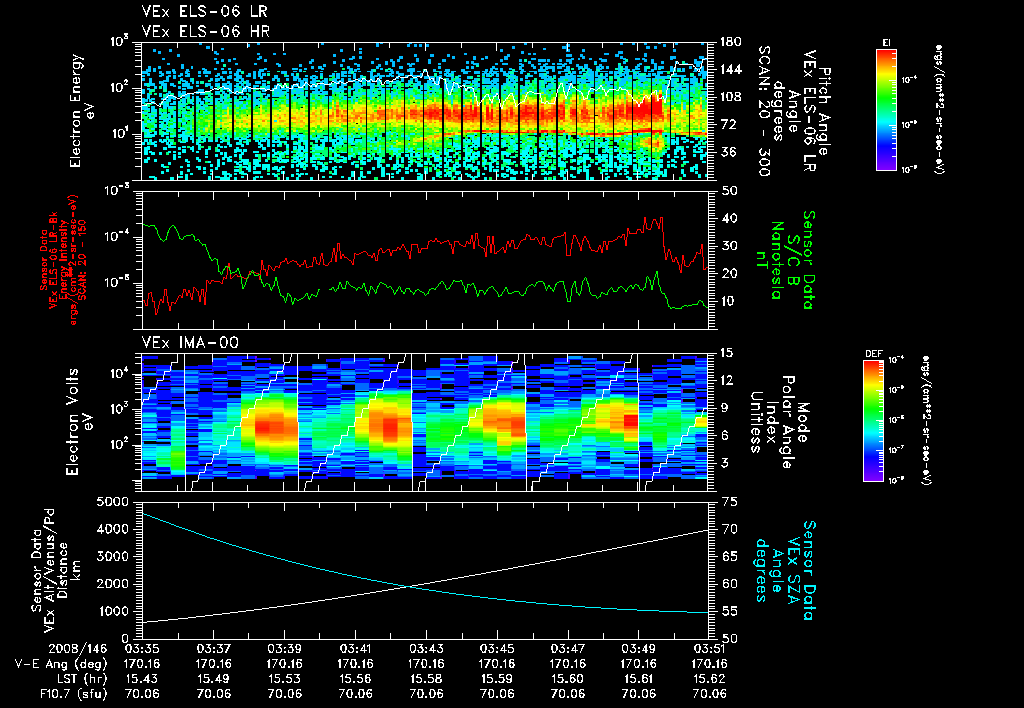Viewport: 1024px width, 708px height.
Task: Click the 'Electron Energy eV' axis label
Action: (83, 110)
